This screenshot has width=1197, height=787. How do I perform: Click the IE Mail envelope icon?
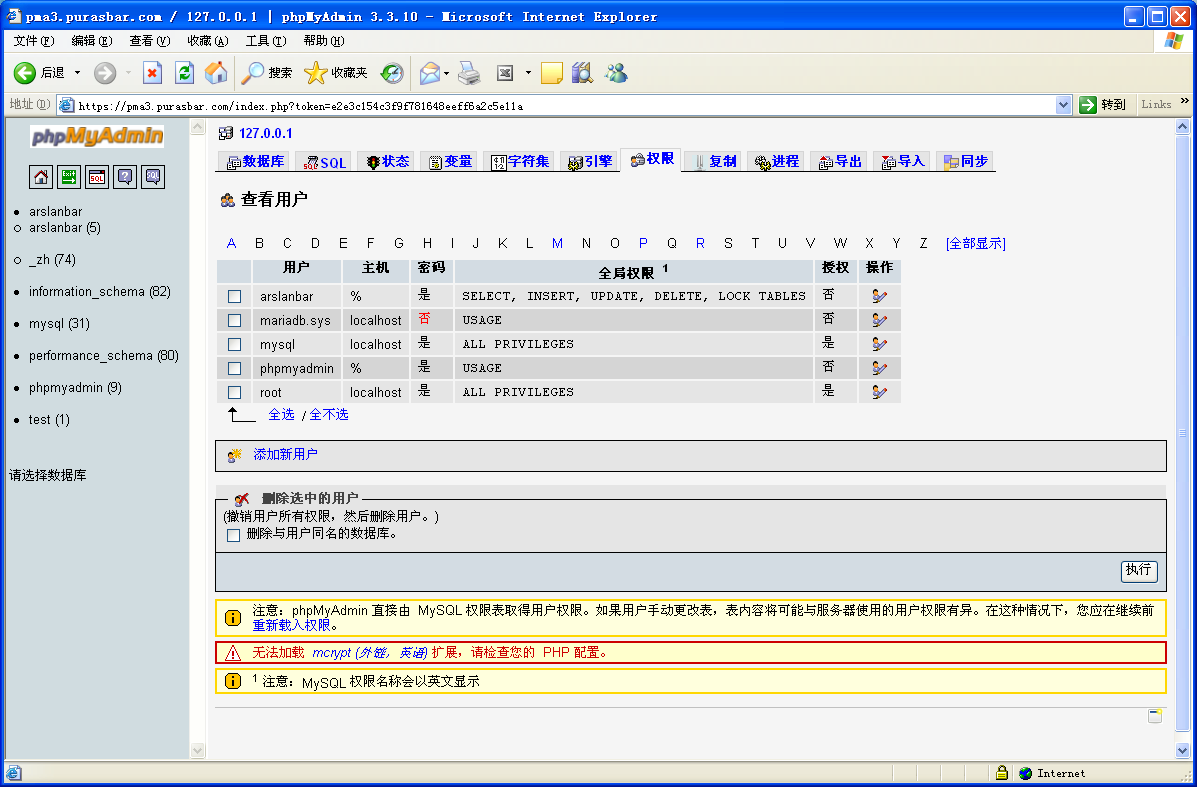(x=430, y=73)
